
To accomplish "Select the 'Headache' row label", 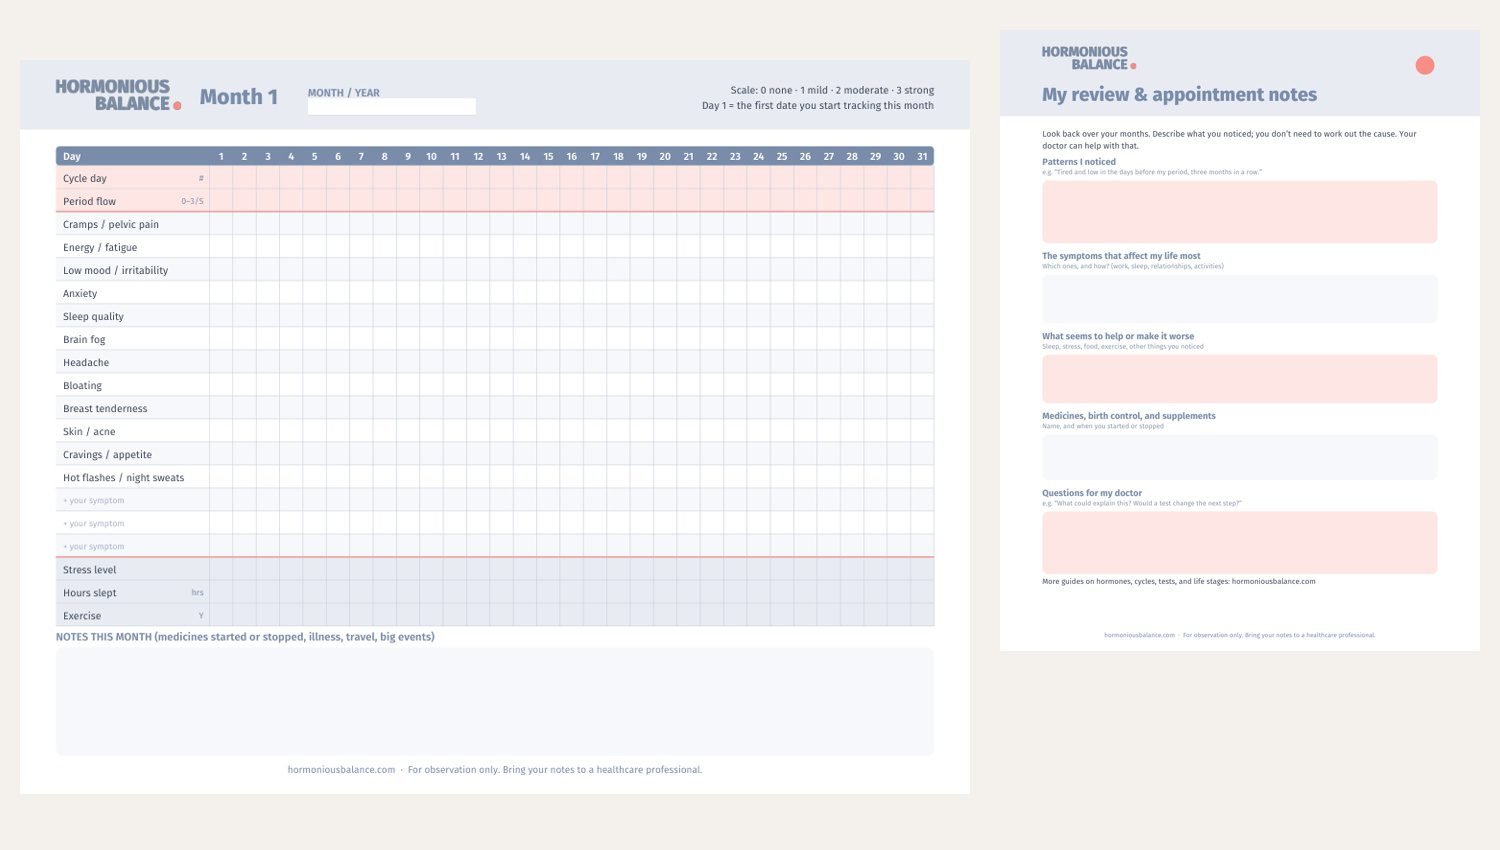I will pyautogui.click(x=86, y=362).
